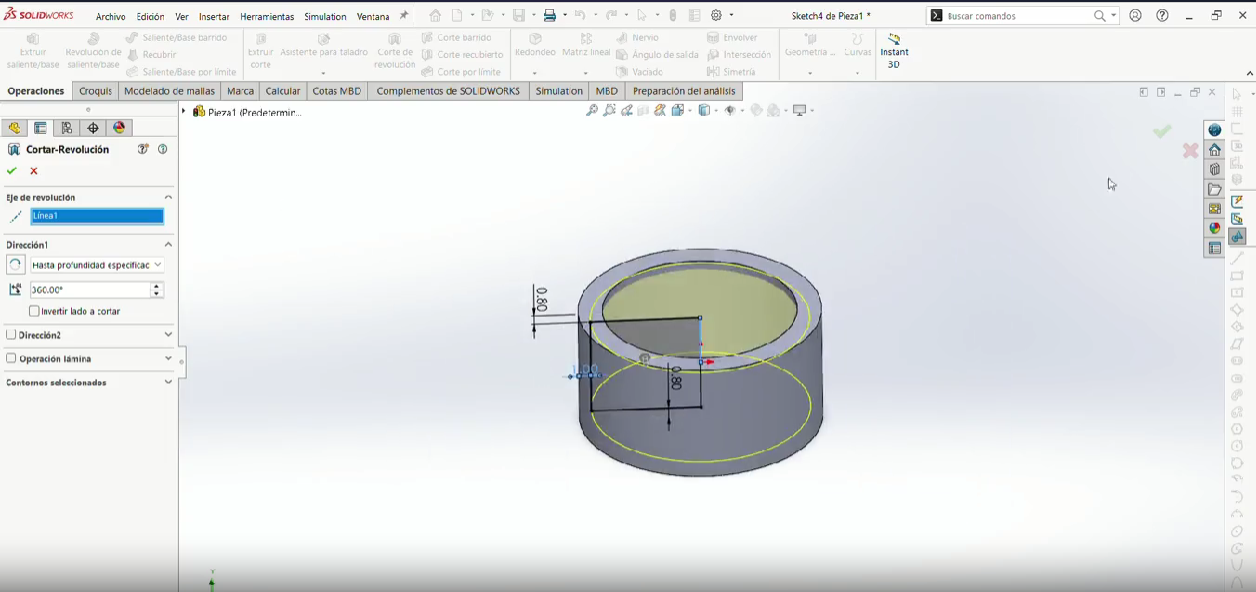Open the ConfigurationManager tab icon
This screenshot has height=592, width=1256.
[67, 128]
